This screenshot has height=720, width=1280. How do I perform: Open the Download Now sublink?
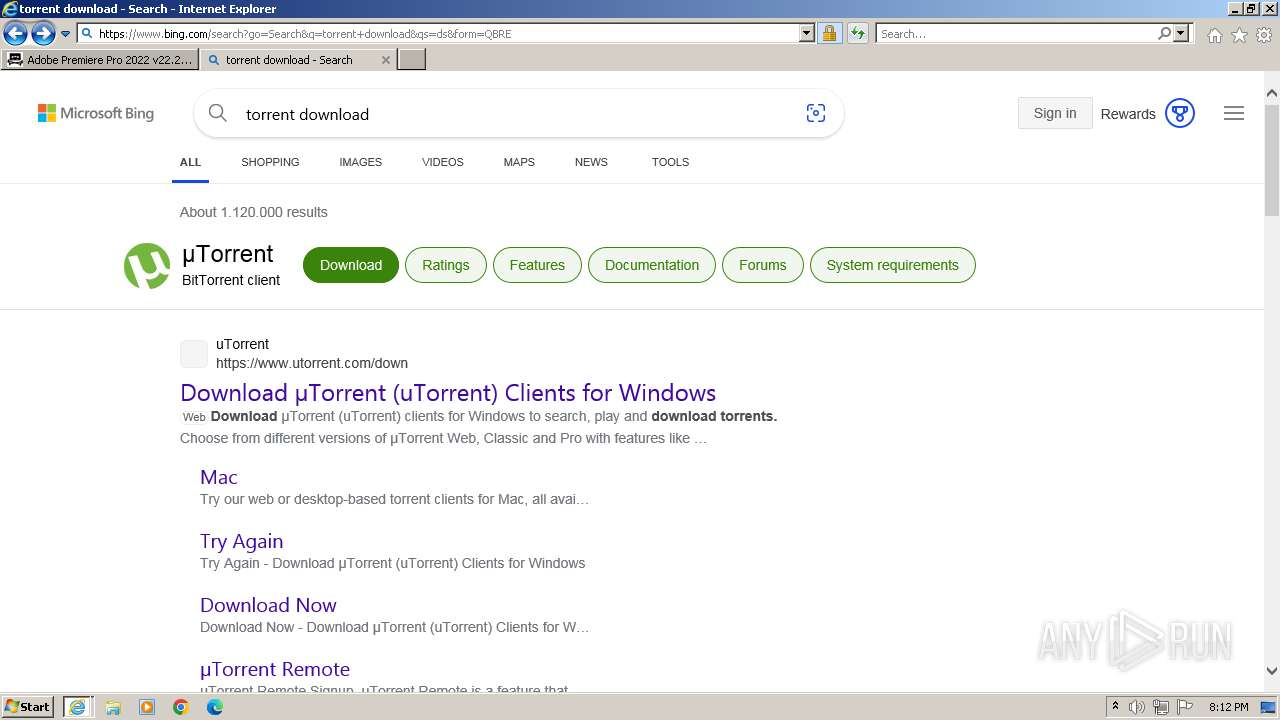268,605
